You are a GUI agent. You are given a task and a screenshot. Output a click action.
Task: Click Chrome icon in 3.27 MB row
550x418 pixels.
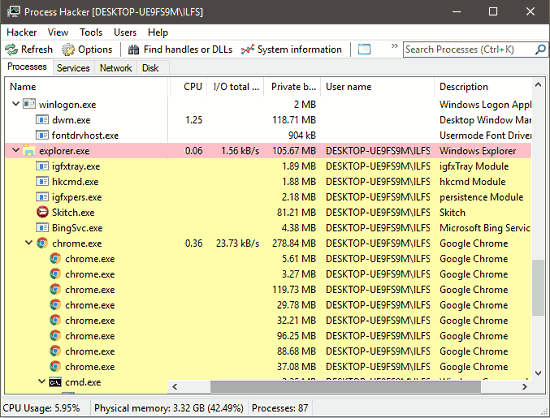55,274
